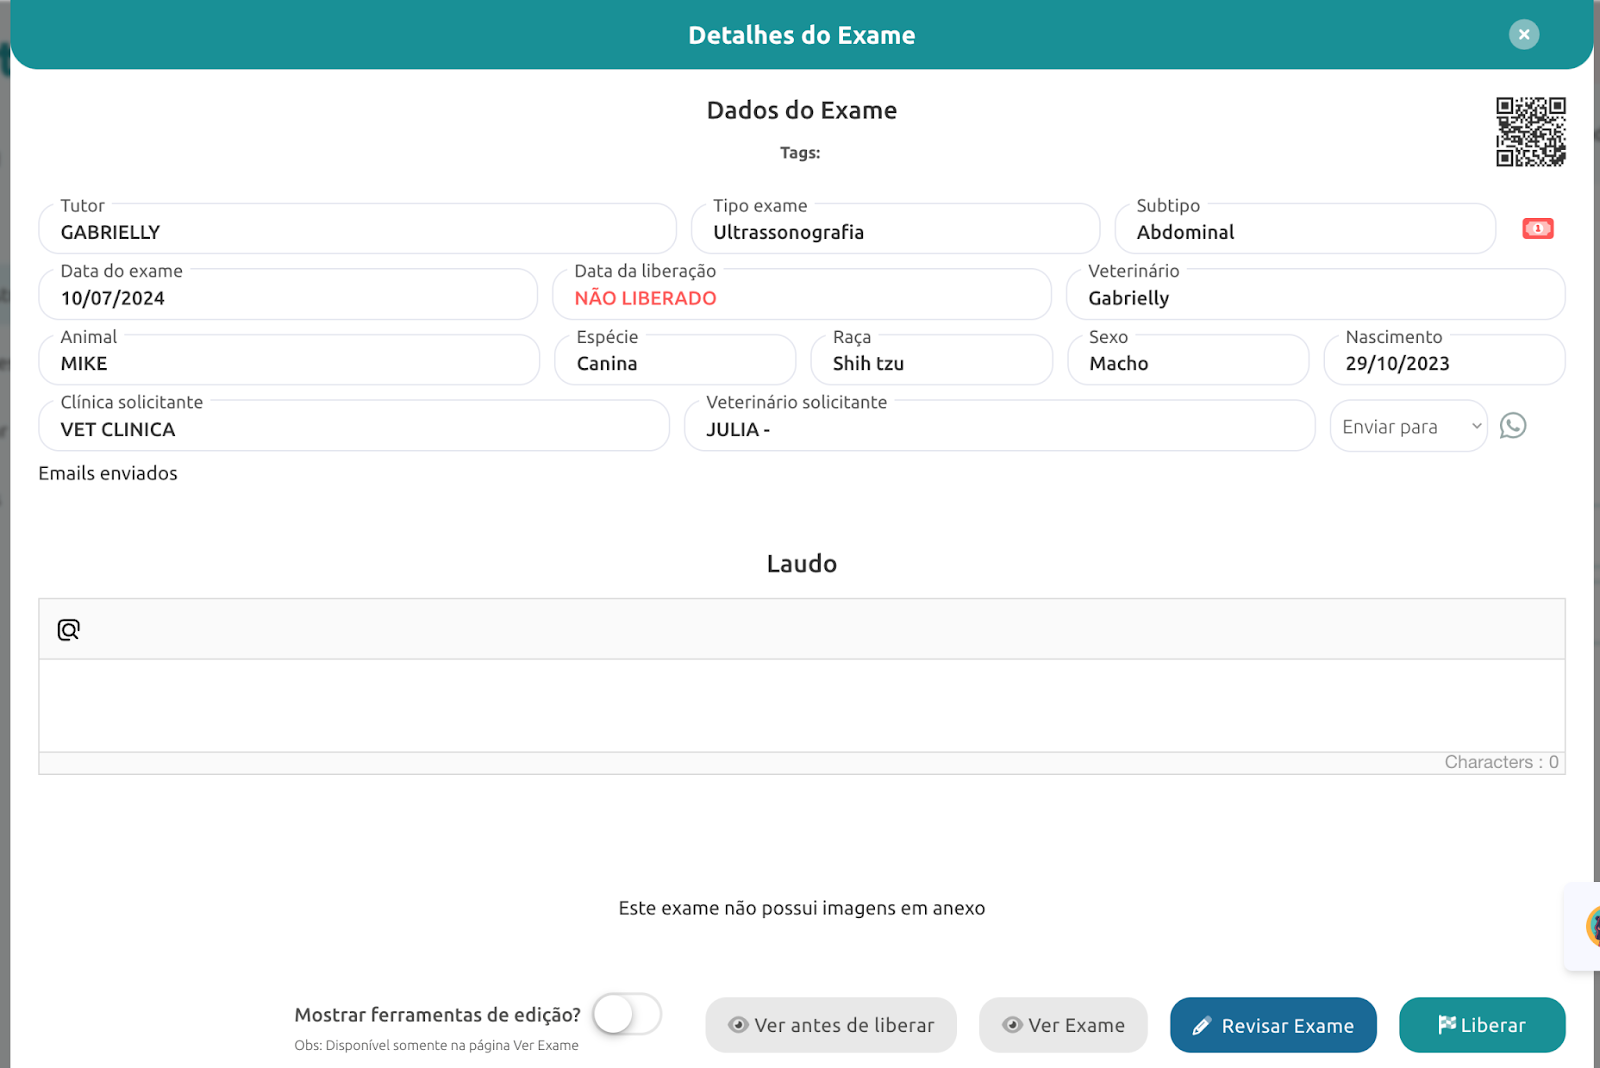
Task: Click the red payment icon beside Subtipo
Action: pos(1538,229)
